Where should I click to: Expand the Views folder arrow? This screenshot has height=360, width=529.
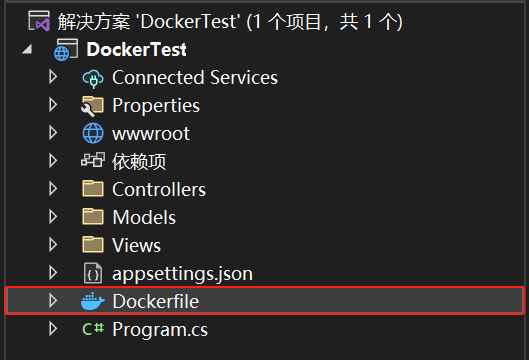pyautogui.click(x=53, y=245)
